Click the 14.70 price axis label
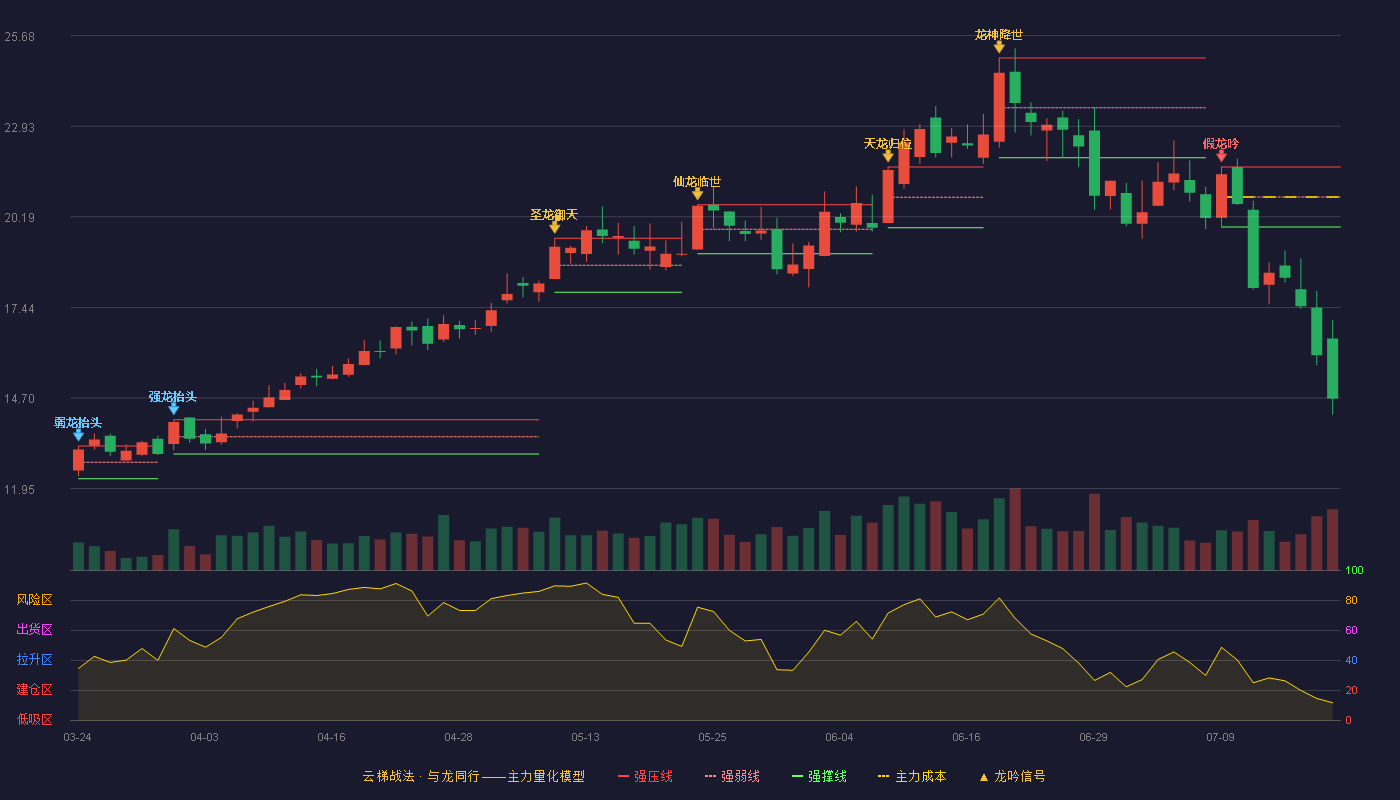 coord(19,399)
